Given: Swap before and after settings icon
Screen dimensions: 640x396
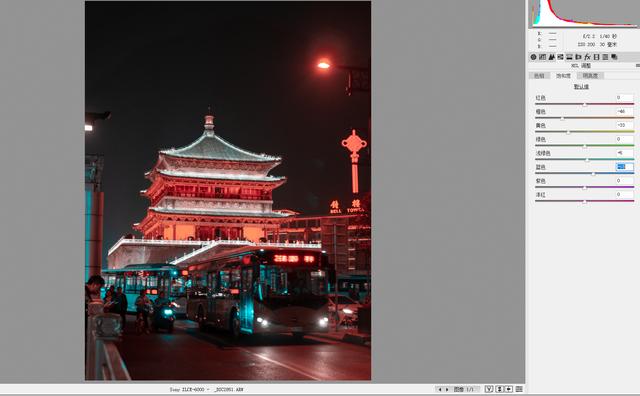Looking at the screenshot, I should tap(499, 389).
